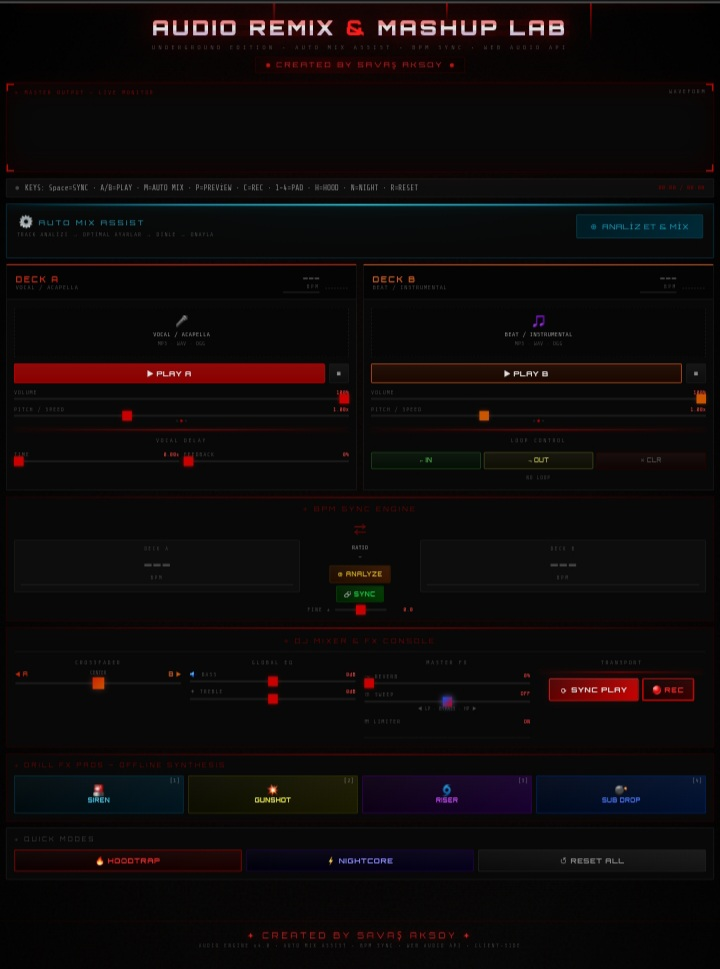Click the speaker icon next to Bass
Screen dimensions: 720x969
coord(193,674)
